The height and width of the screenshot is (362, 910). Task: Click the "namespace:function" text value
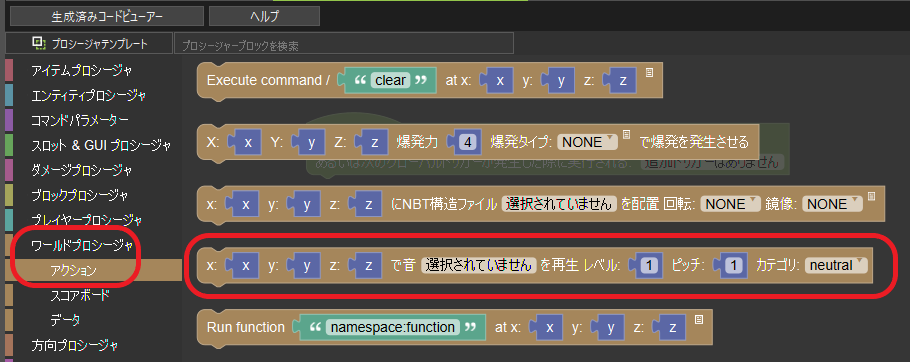pos(393,327)
